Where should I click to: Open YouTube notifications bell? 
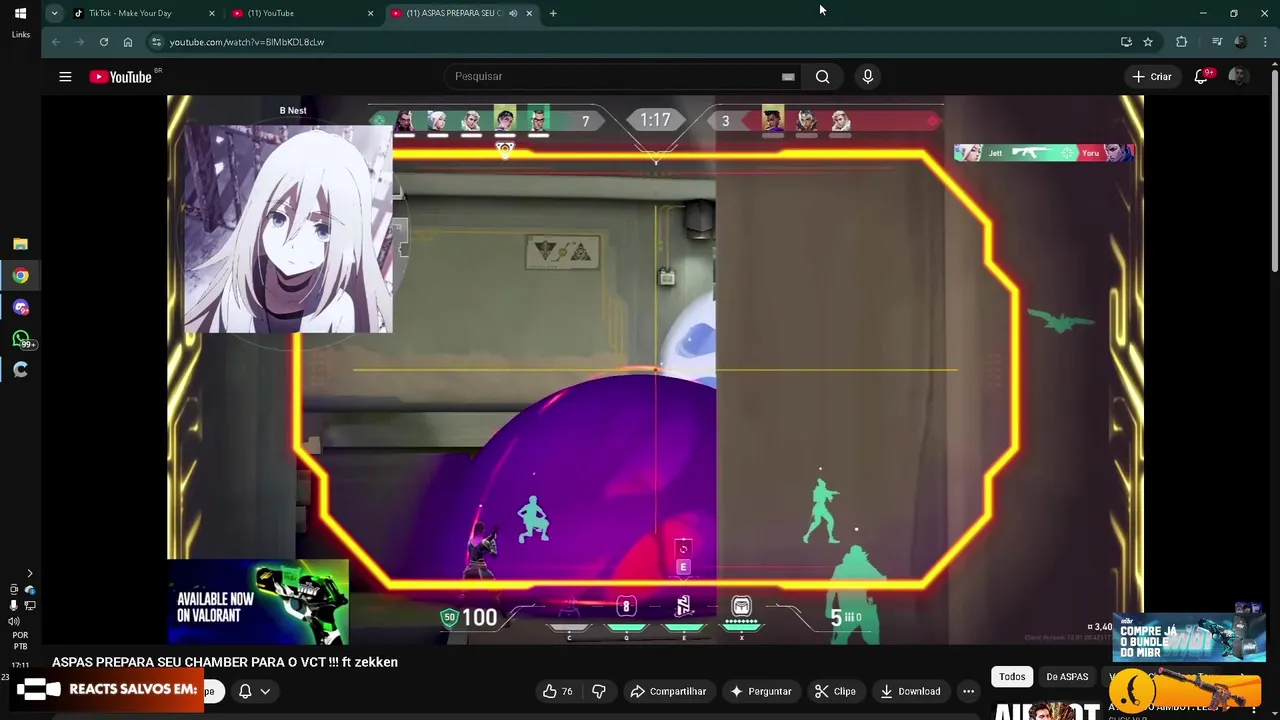tap(1202, 77)
